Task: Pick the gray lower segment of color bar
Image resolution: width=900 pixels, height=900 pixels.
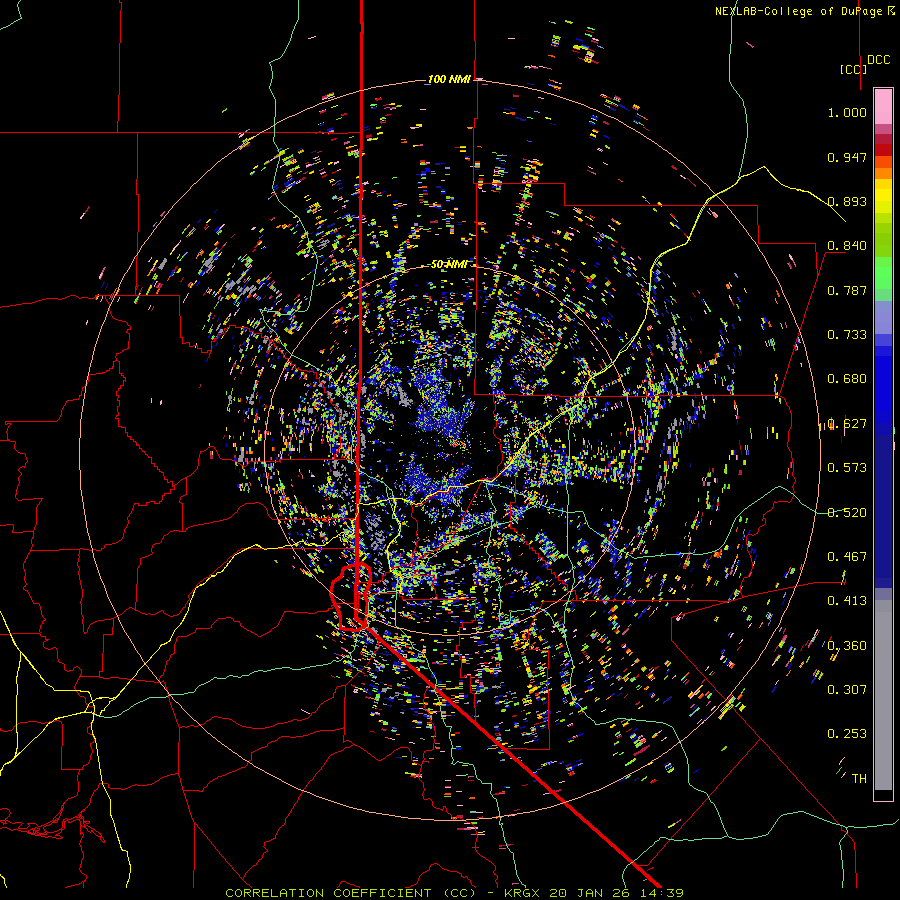Action: coord(883,695)
